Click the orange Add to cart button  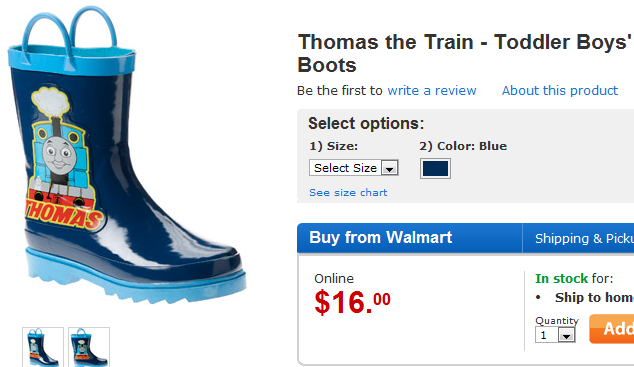click(612, 329)
